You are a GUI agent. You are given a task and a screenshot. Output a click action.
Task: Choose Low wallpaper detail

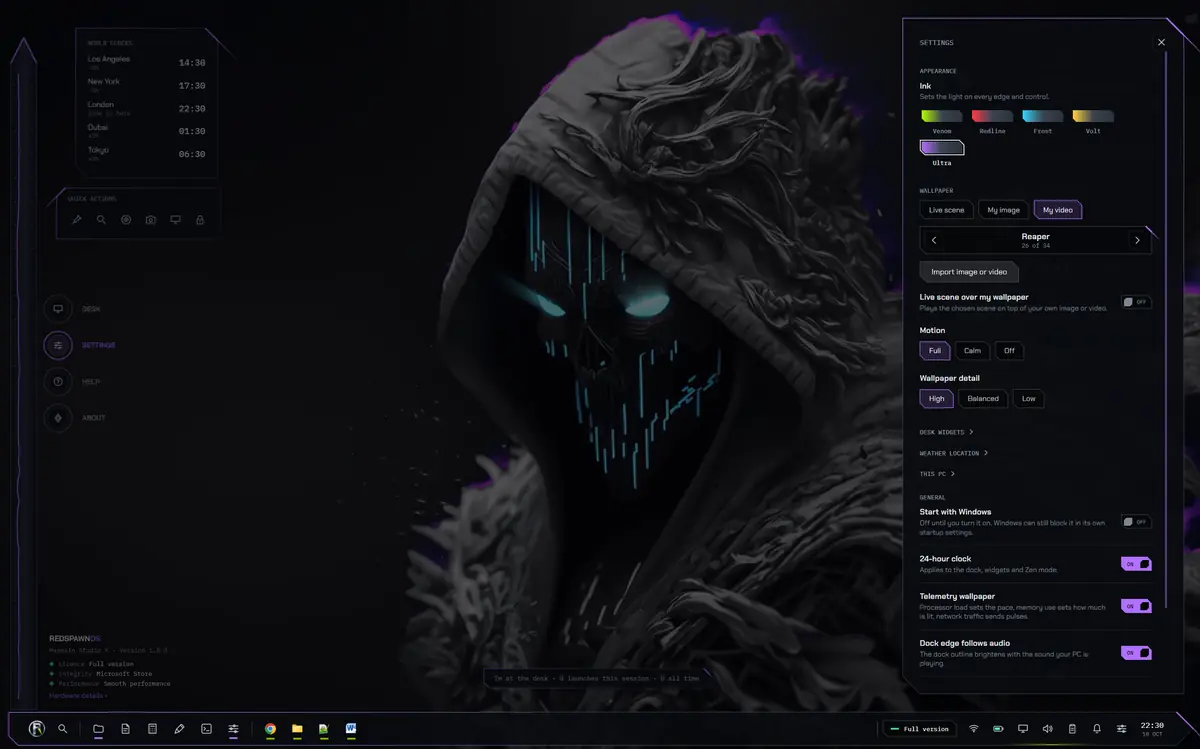tap(1028, 399)
